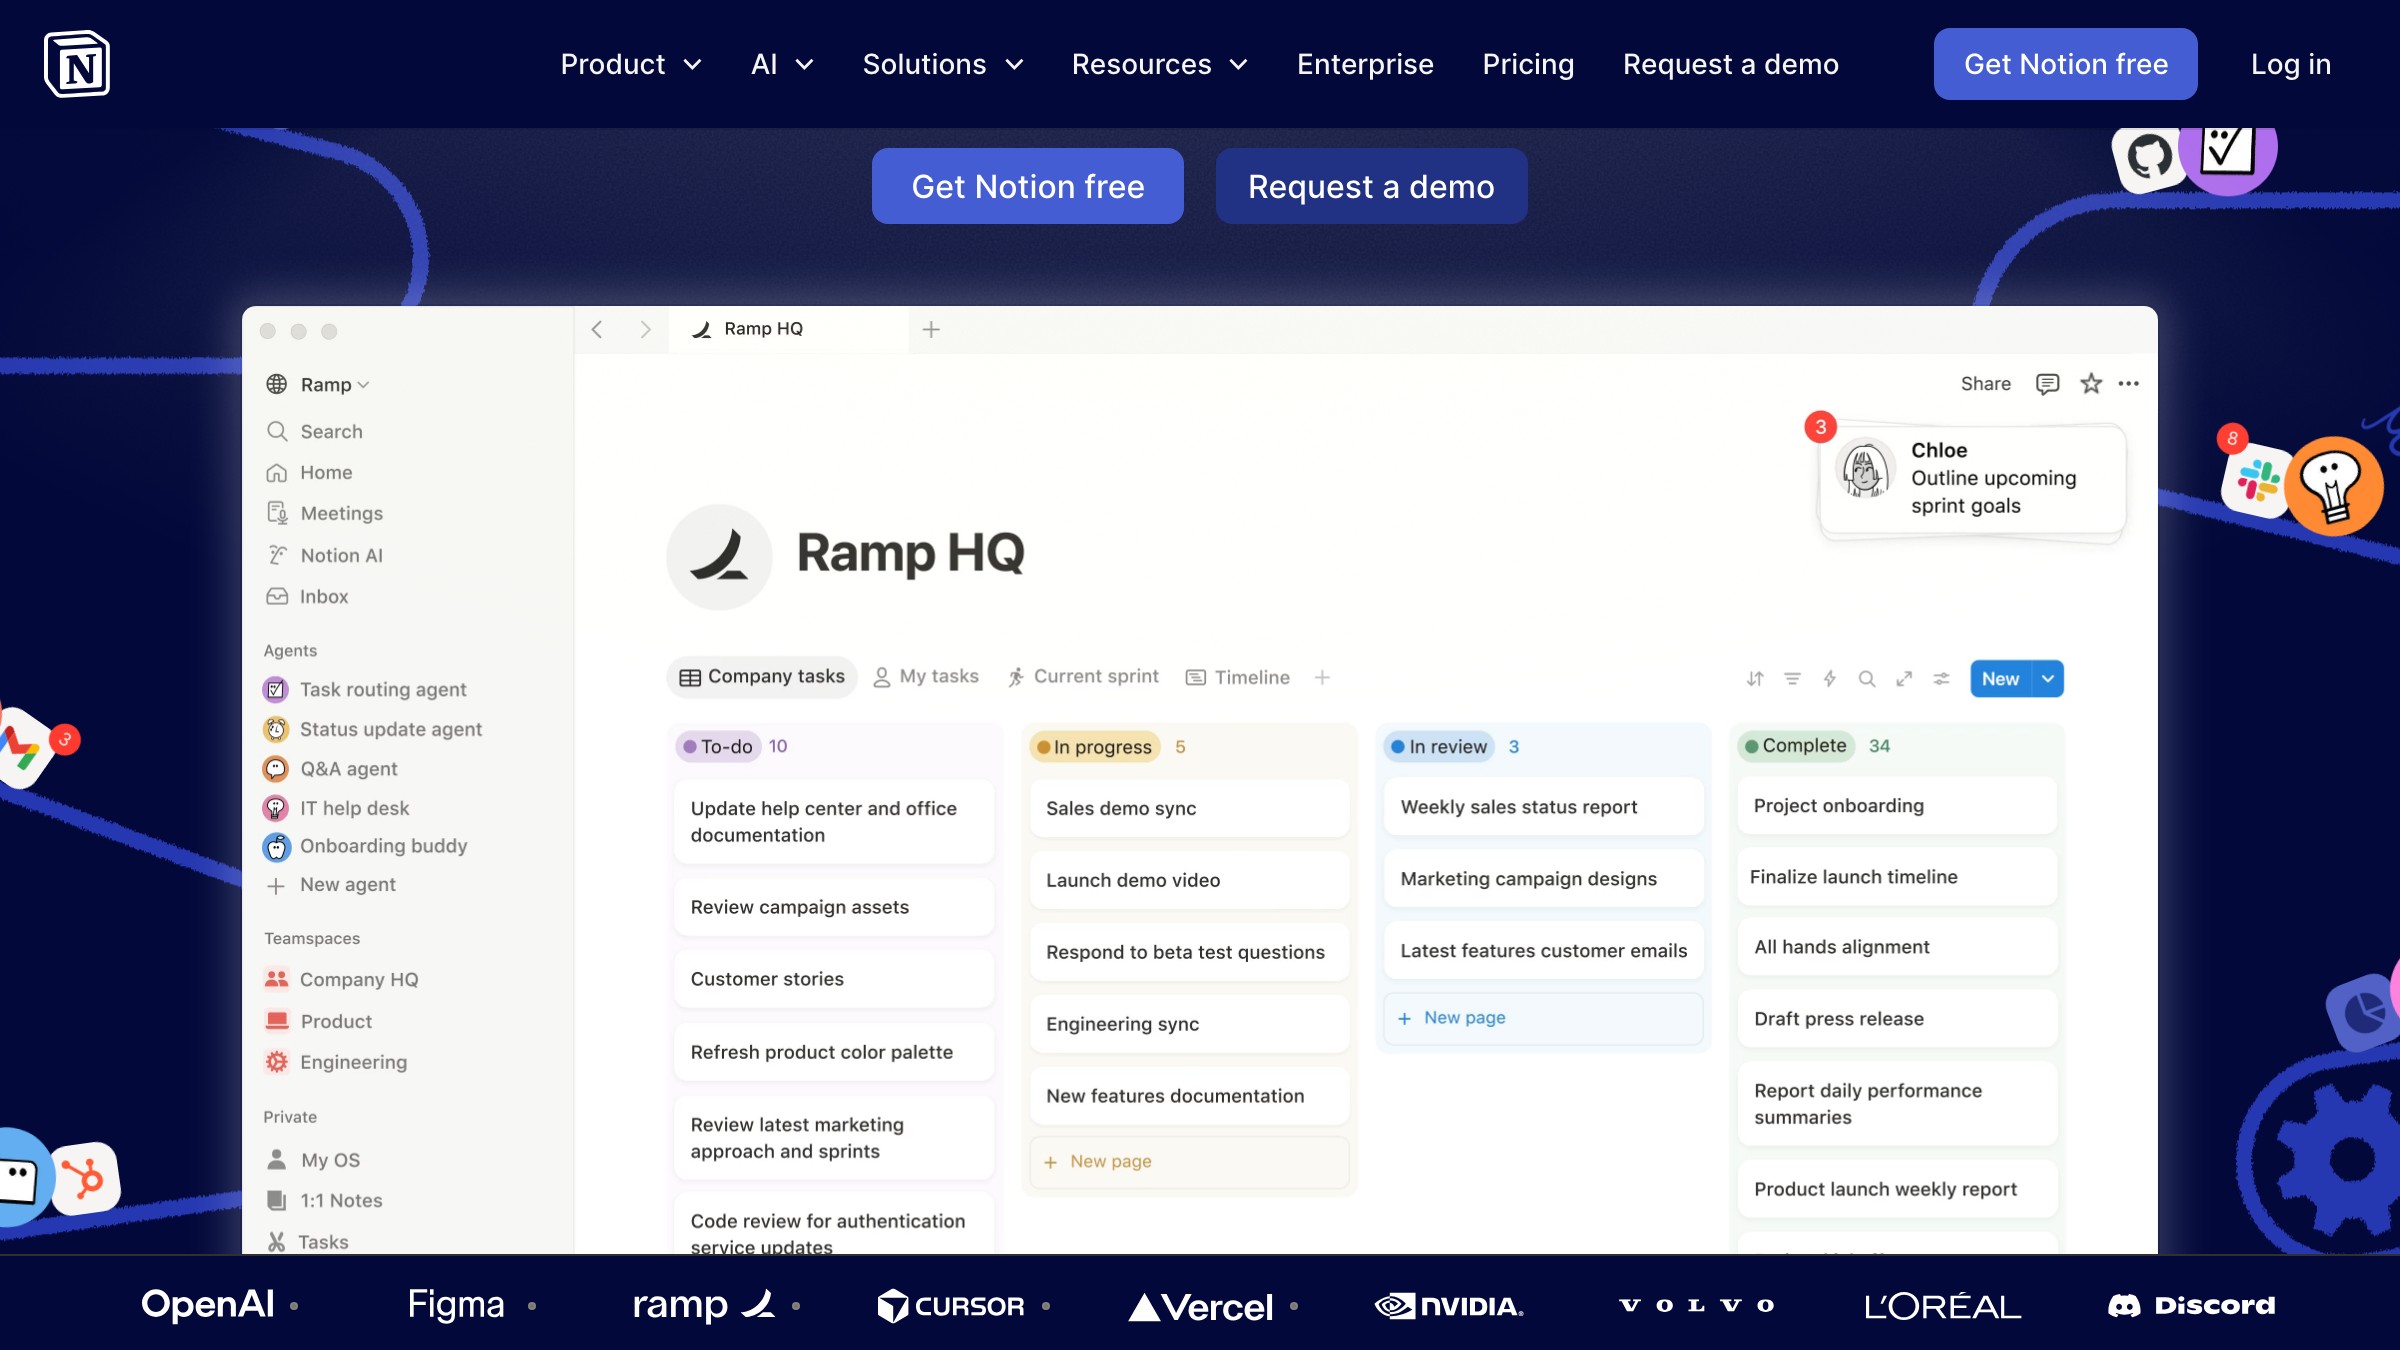The height and width of the screenshot is (1350, 2400).
Task: Open the Inbox in the sidebar
Action: pyautogui.click(x=324, y=596)
